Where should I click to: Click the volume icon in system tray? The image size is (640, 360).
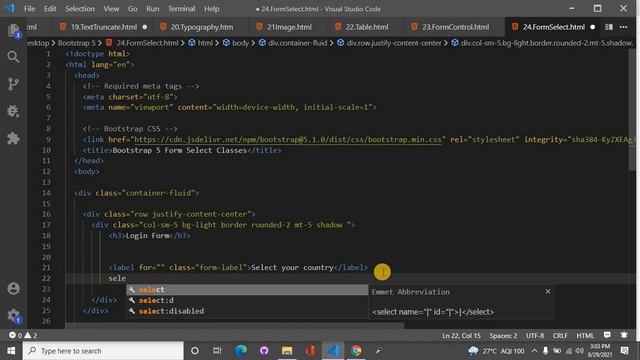580,351
